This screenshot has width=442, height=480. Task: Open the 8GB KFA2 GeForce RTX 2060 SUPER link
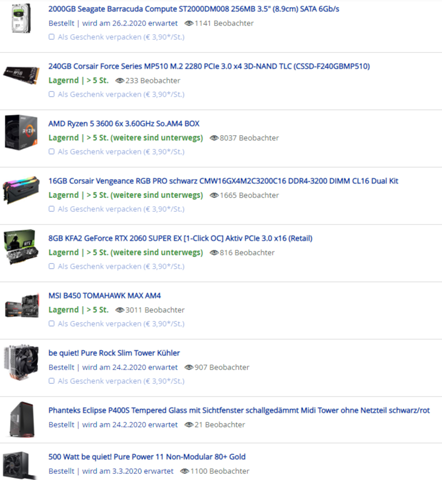[x=180, y=238]
